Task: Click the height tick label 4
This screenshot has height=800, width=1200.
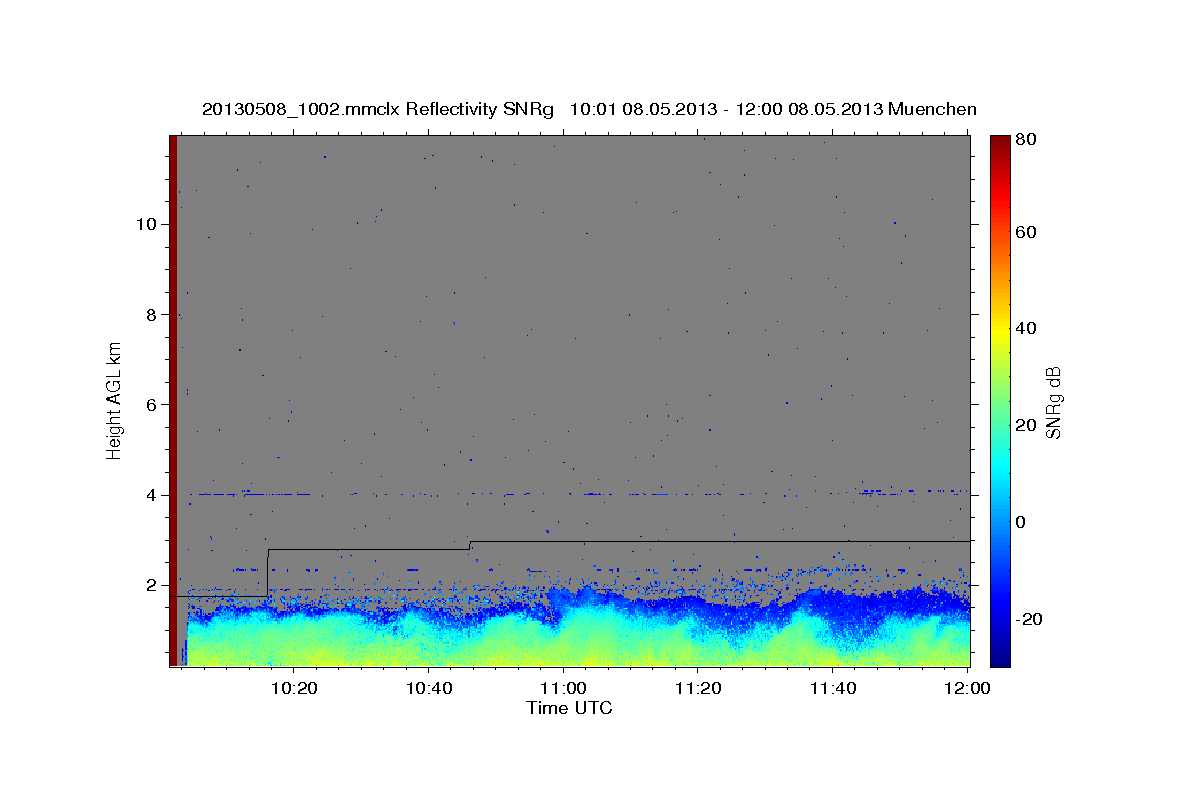Action: [152, 495]
